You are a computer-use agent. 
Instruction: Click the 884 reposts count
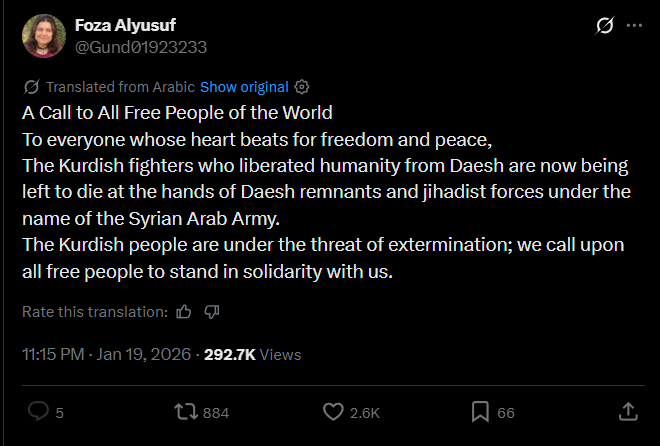pos(216,413)
